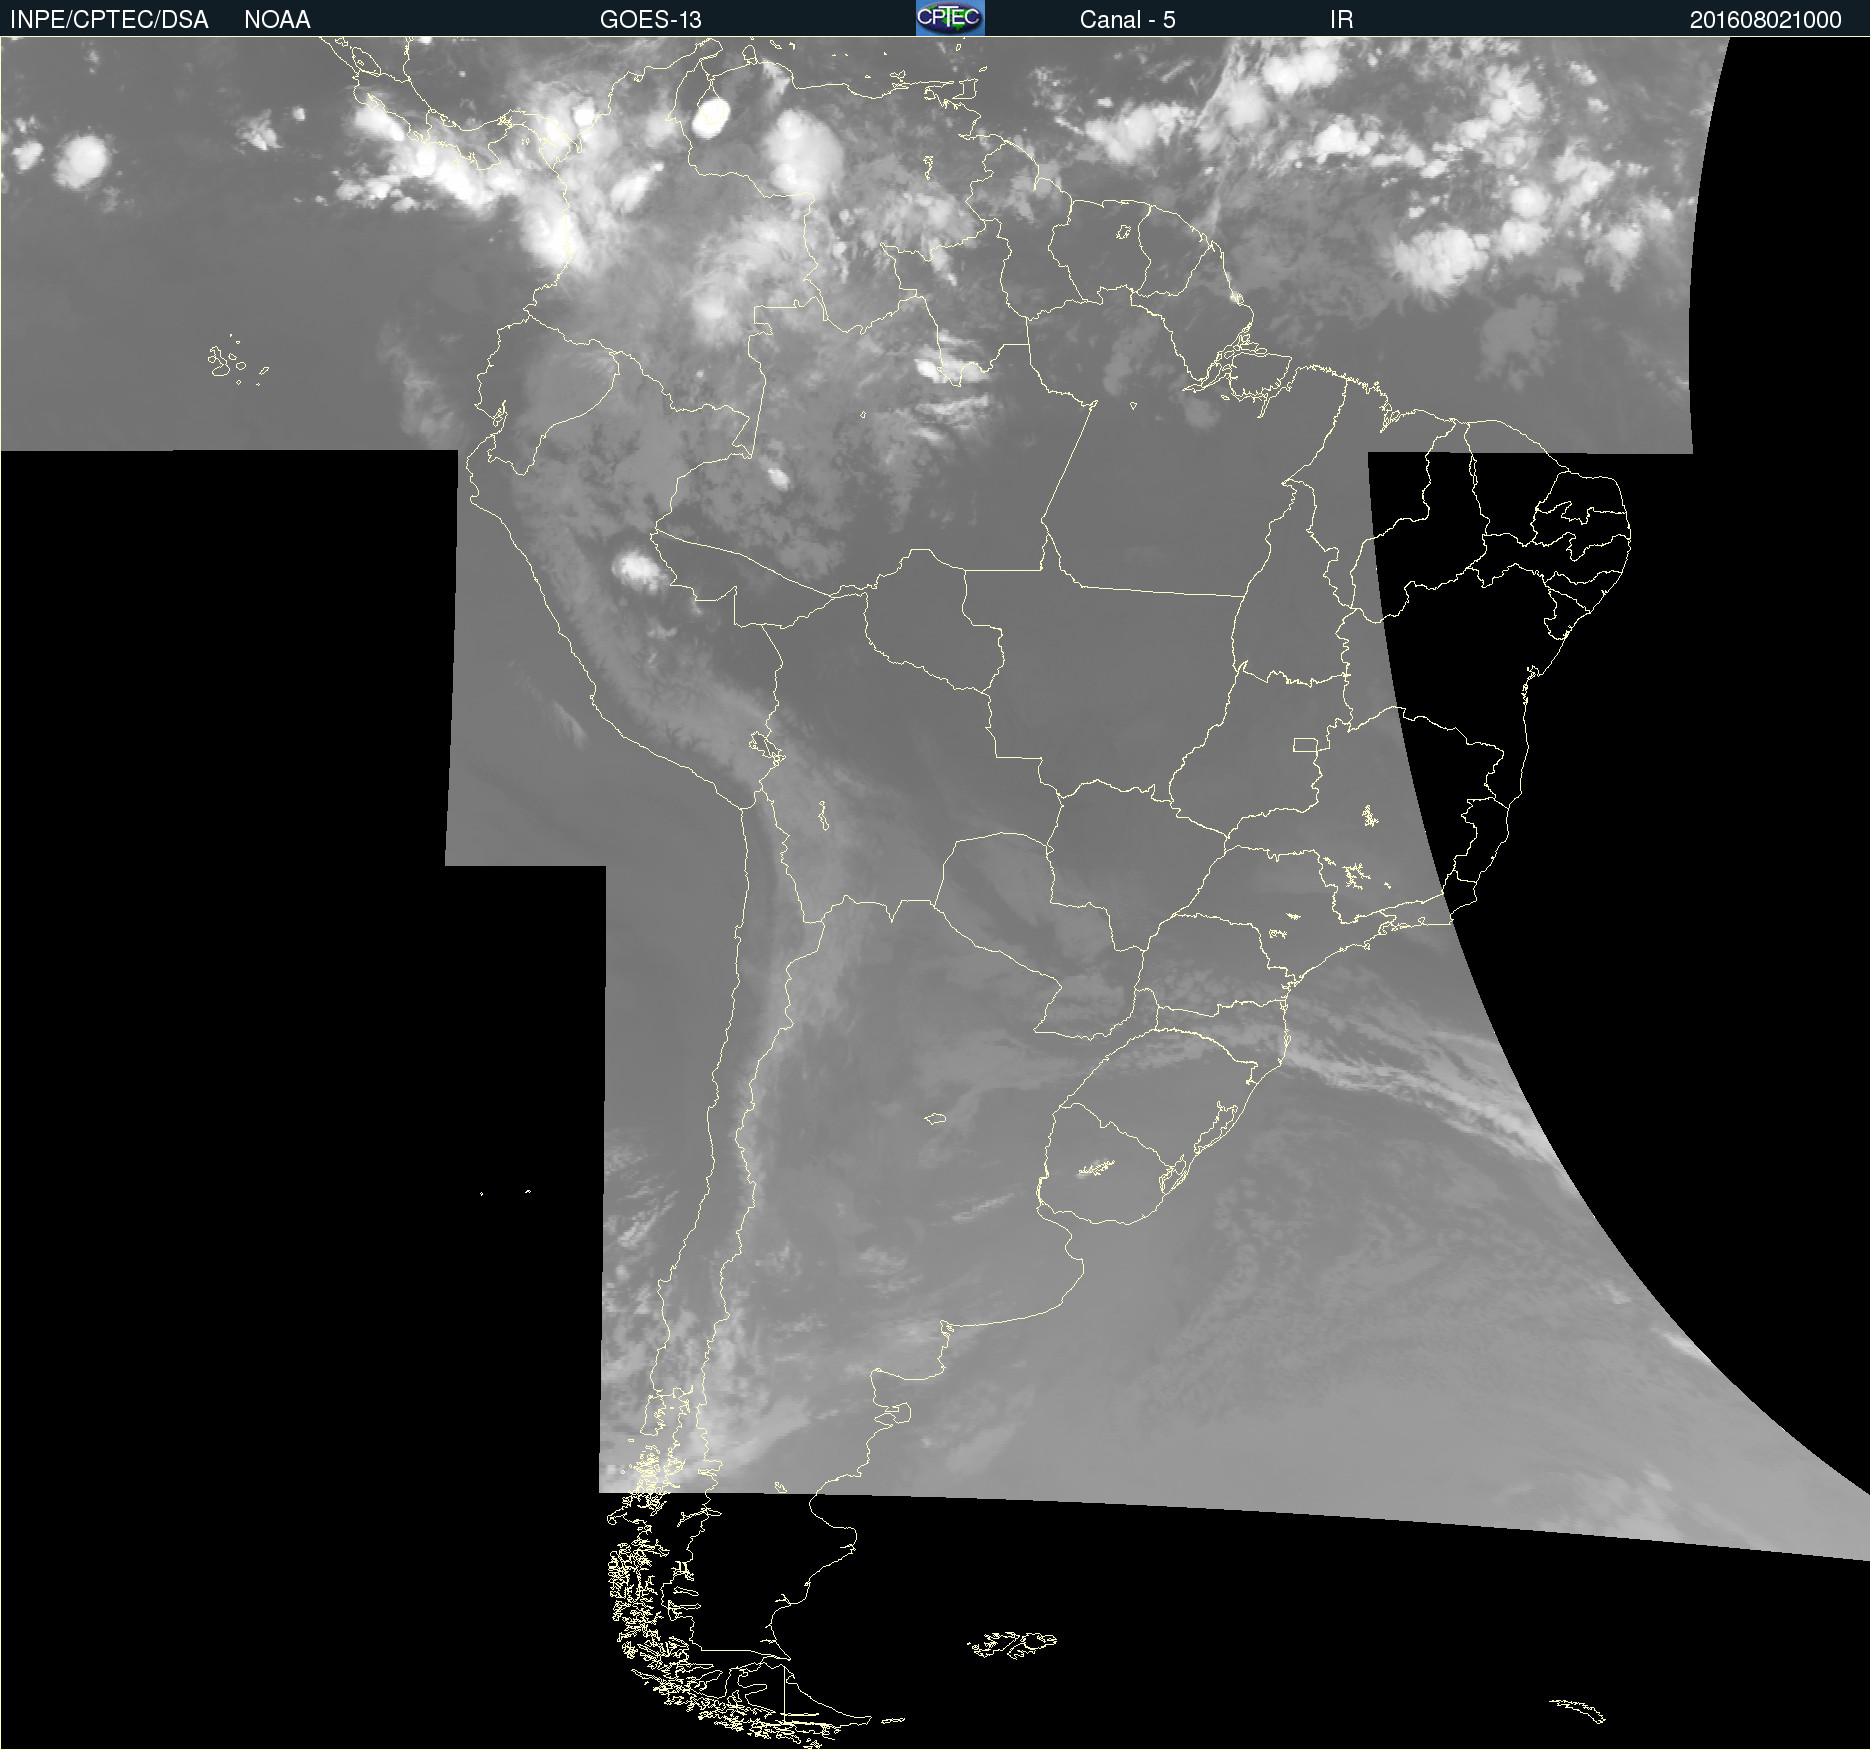Click the CPTEC logo in header
1870x1750 pixels.
coord(950,18)
